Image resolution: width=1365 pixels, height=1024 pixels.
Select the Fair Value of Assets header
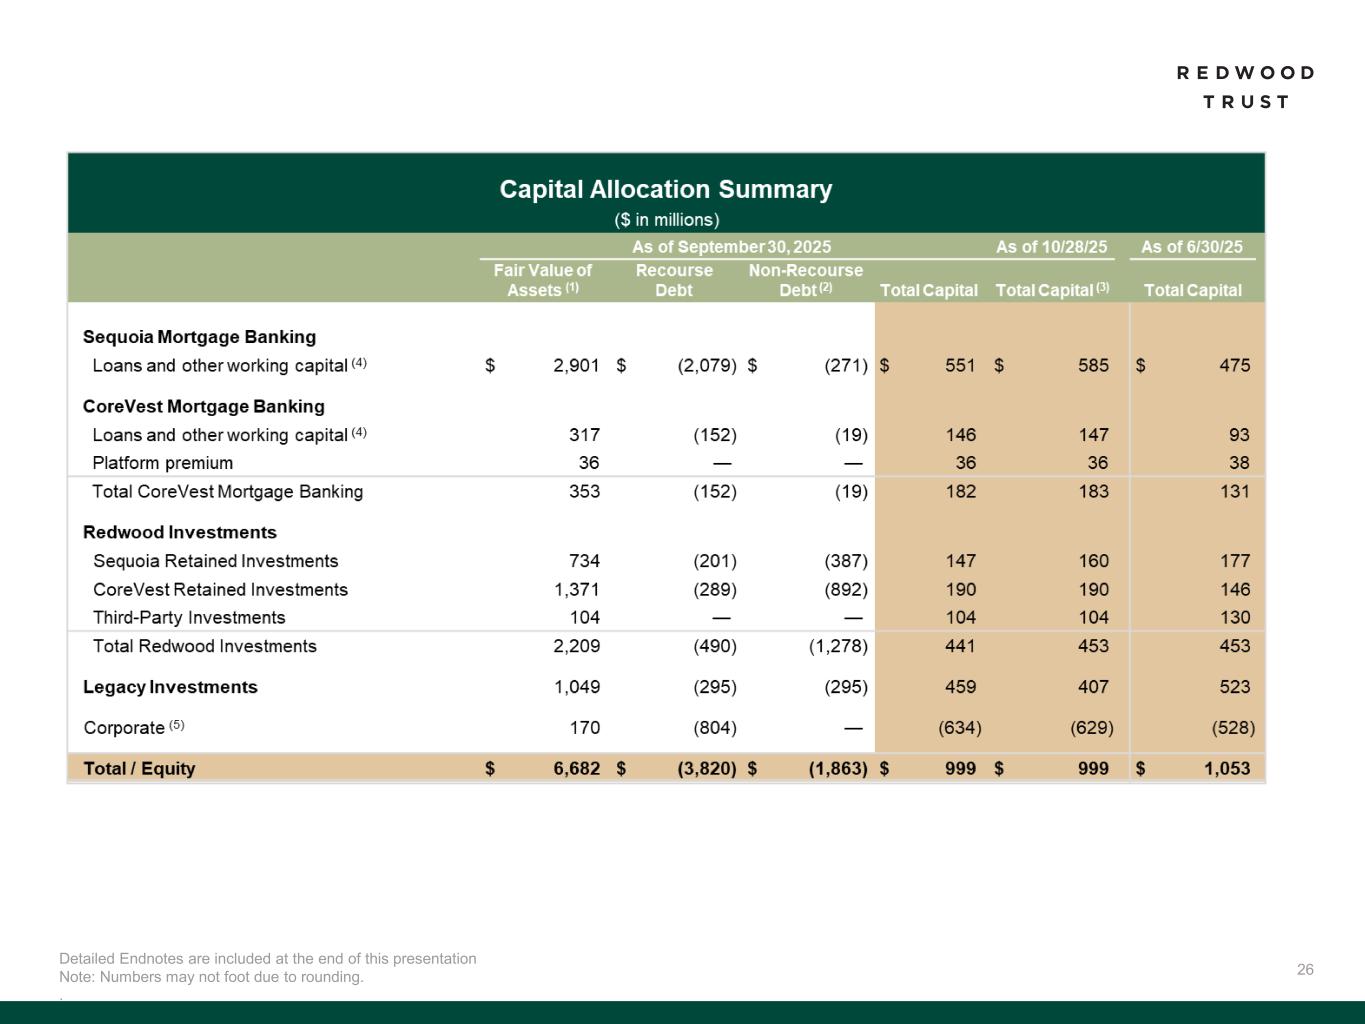[542, 280]
